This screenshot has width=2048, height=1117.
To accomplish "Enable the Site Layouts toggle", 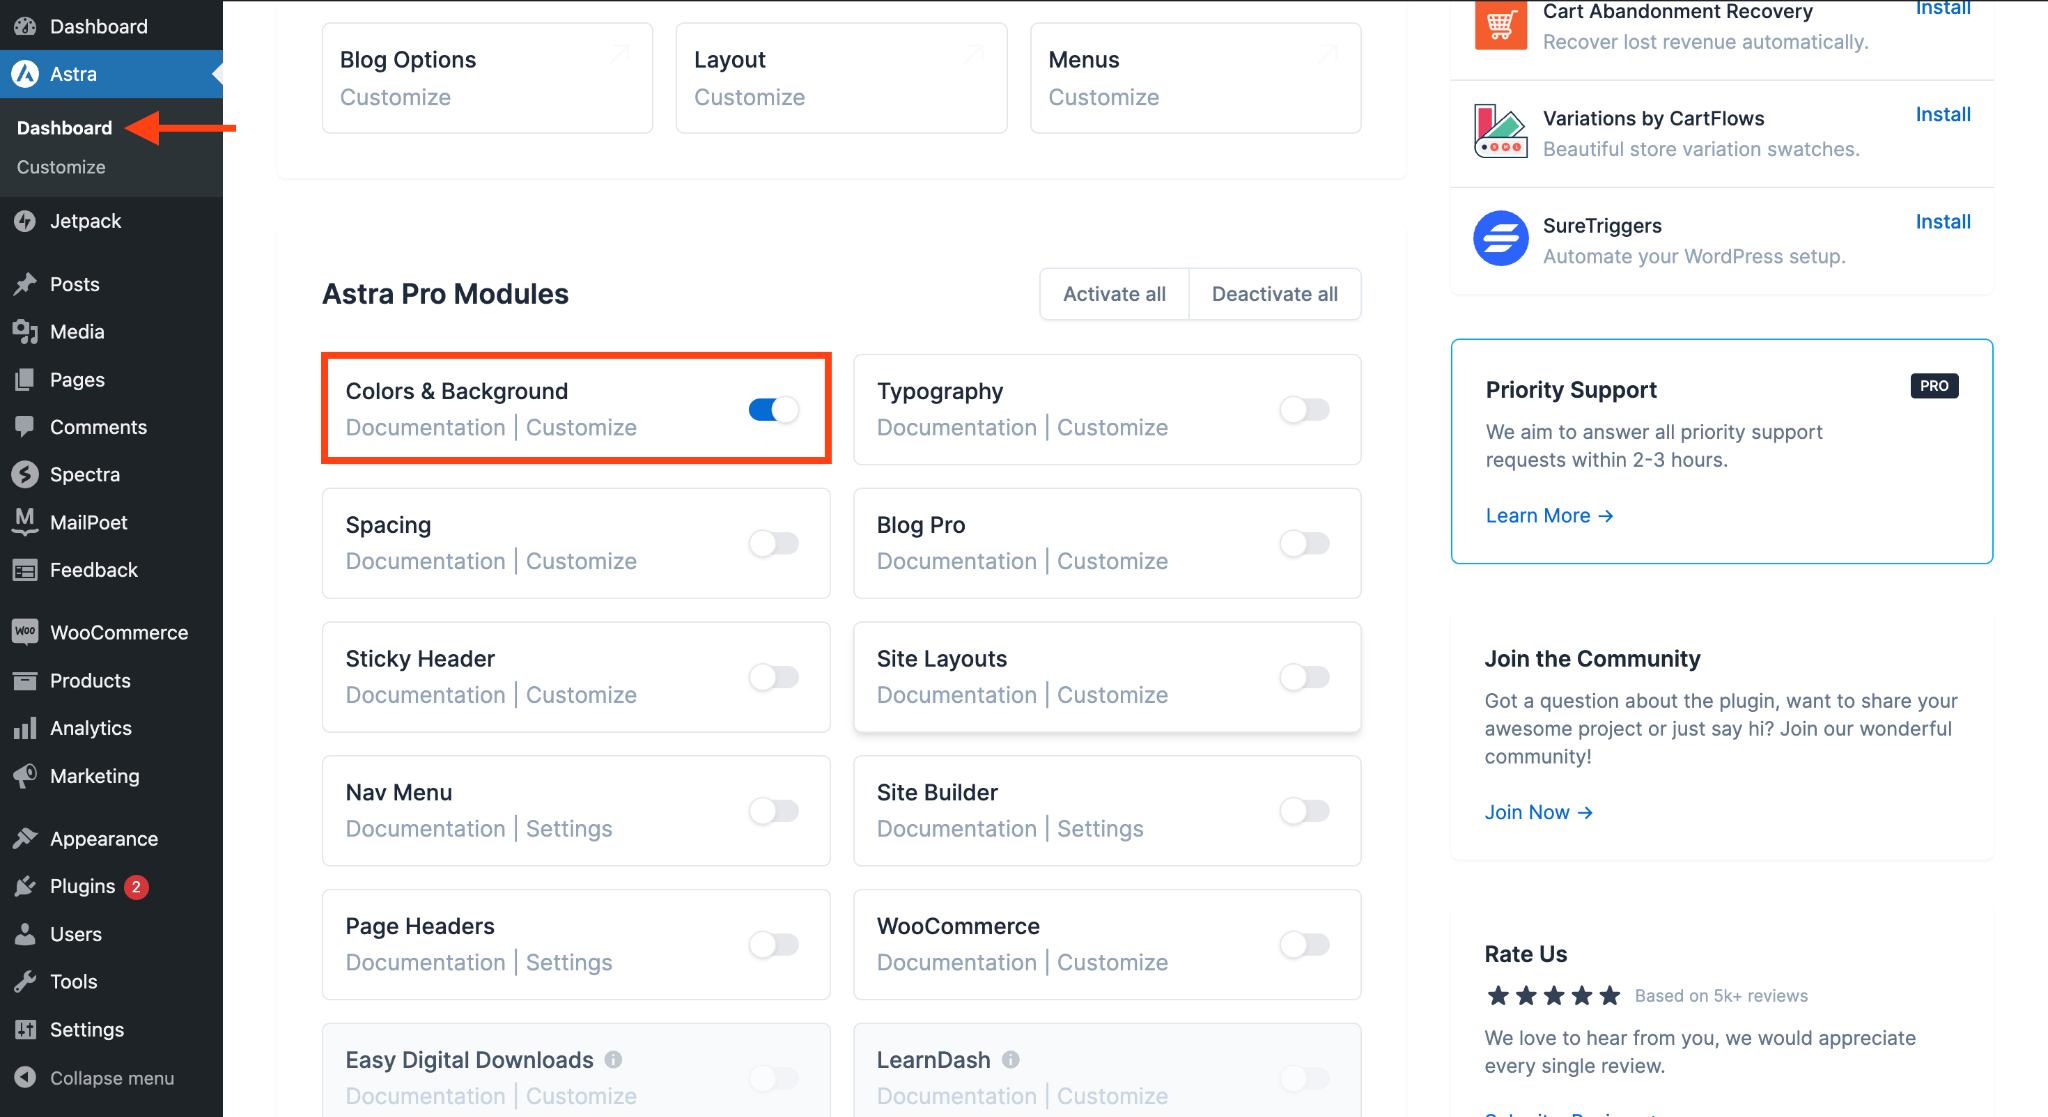I will (1304, 677).
